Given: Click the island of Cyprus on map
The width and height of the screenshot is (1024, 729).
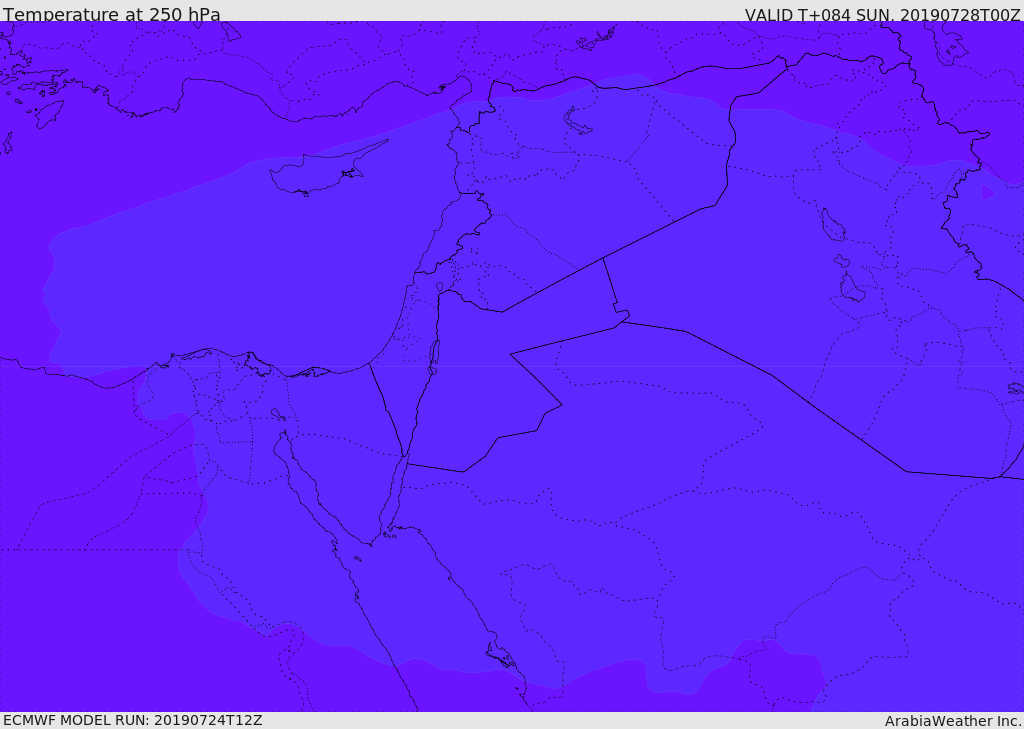Looking at the screenshot, I should 327,169.
